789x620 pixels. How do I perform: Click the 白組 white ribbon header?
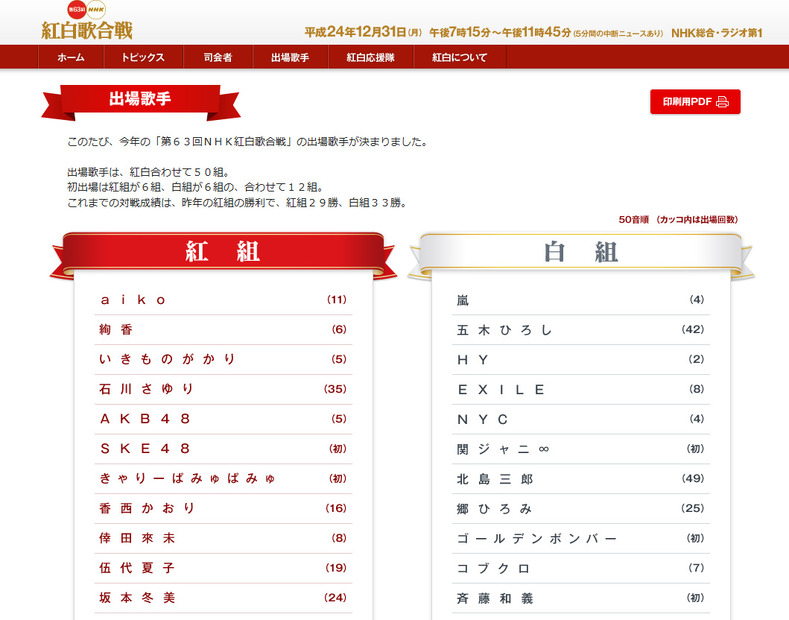(581, 254)
